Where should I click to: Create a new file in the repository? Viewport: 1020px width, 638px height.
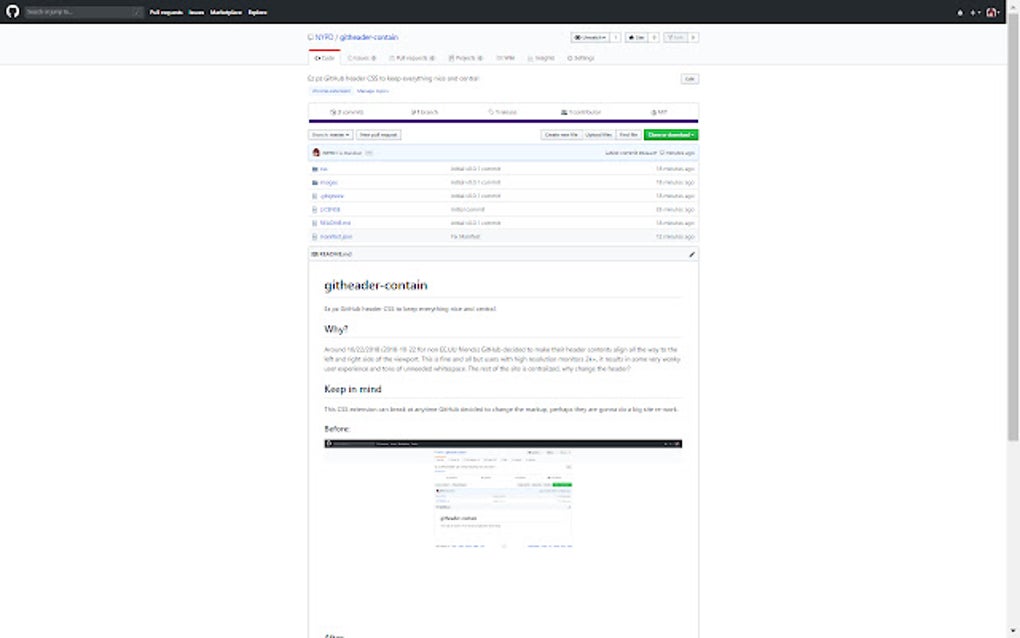(562, 134)
